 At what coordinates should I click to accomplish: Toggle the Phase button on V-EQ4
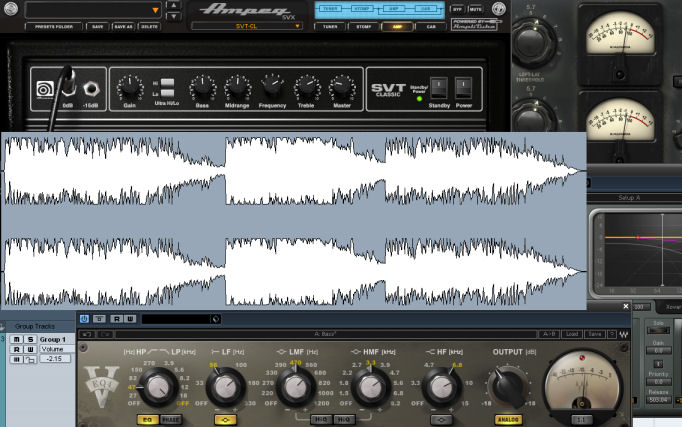click(x=170, y=420)
